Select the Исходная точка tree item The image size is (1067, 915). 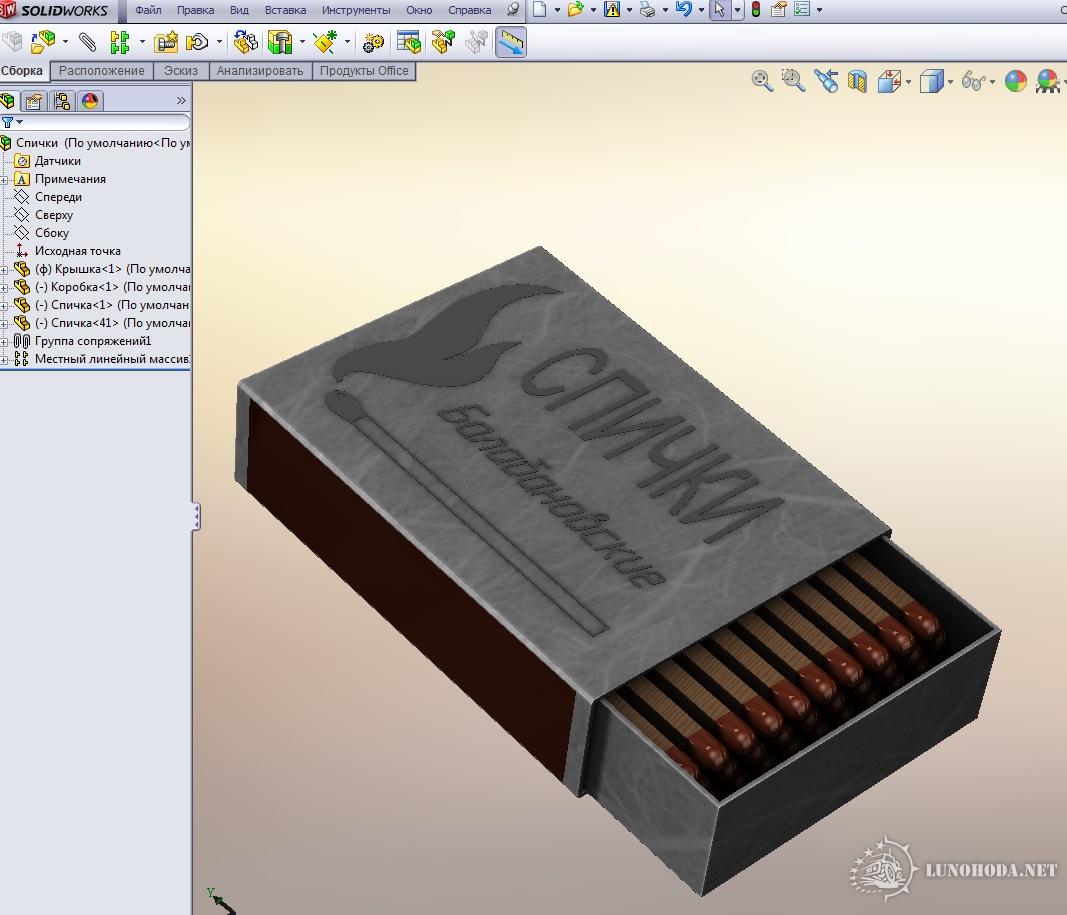coord(77,251)
